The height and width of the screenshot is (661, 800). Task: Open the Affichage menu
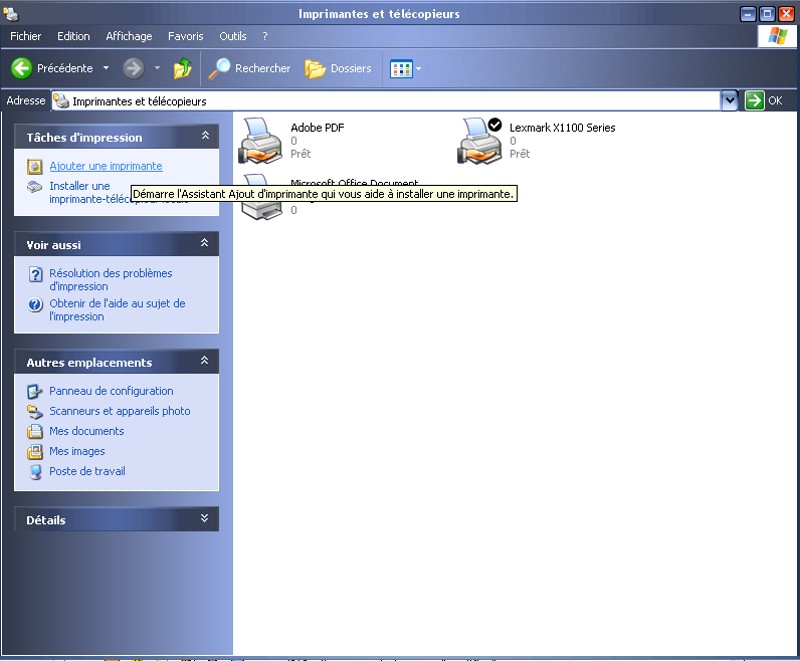pos(129,36)
